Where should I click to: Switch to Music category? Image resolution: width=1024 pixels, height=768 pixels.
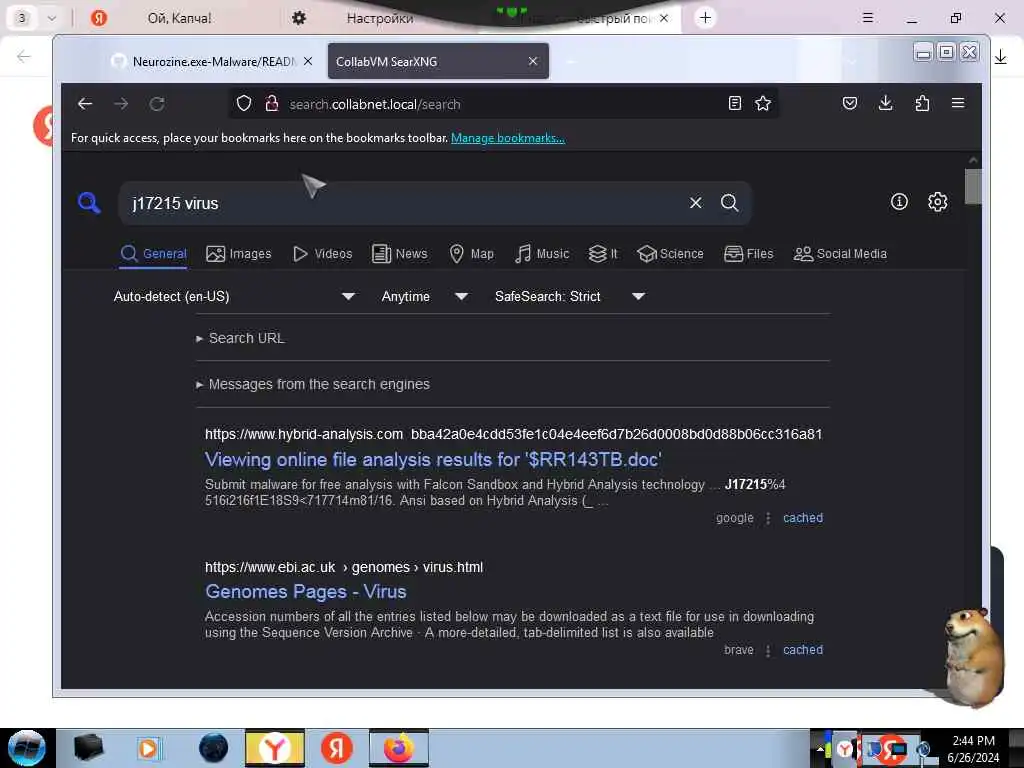(542, 253)
